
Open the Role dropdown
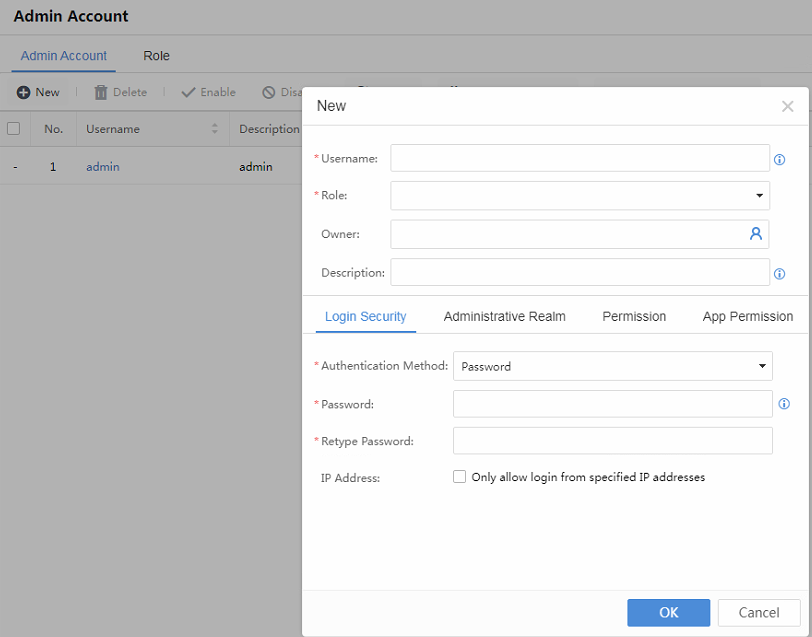(x=580, y=196)
